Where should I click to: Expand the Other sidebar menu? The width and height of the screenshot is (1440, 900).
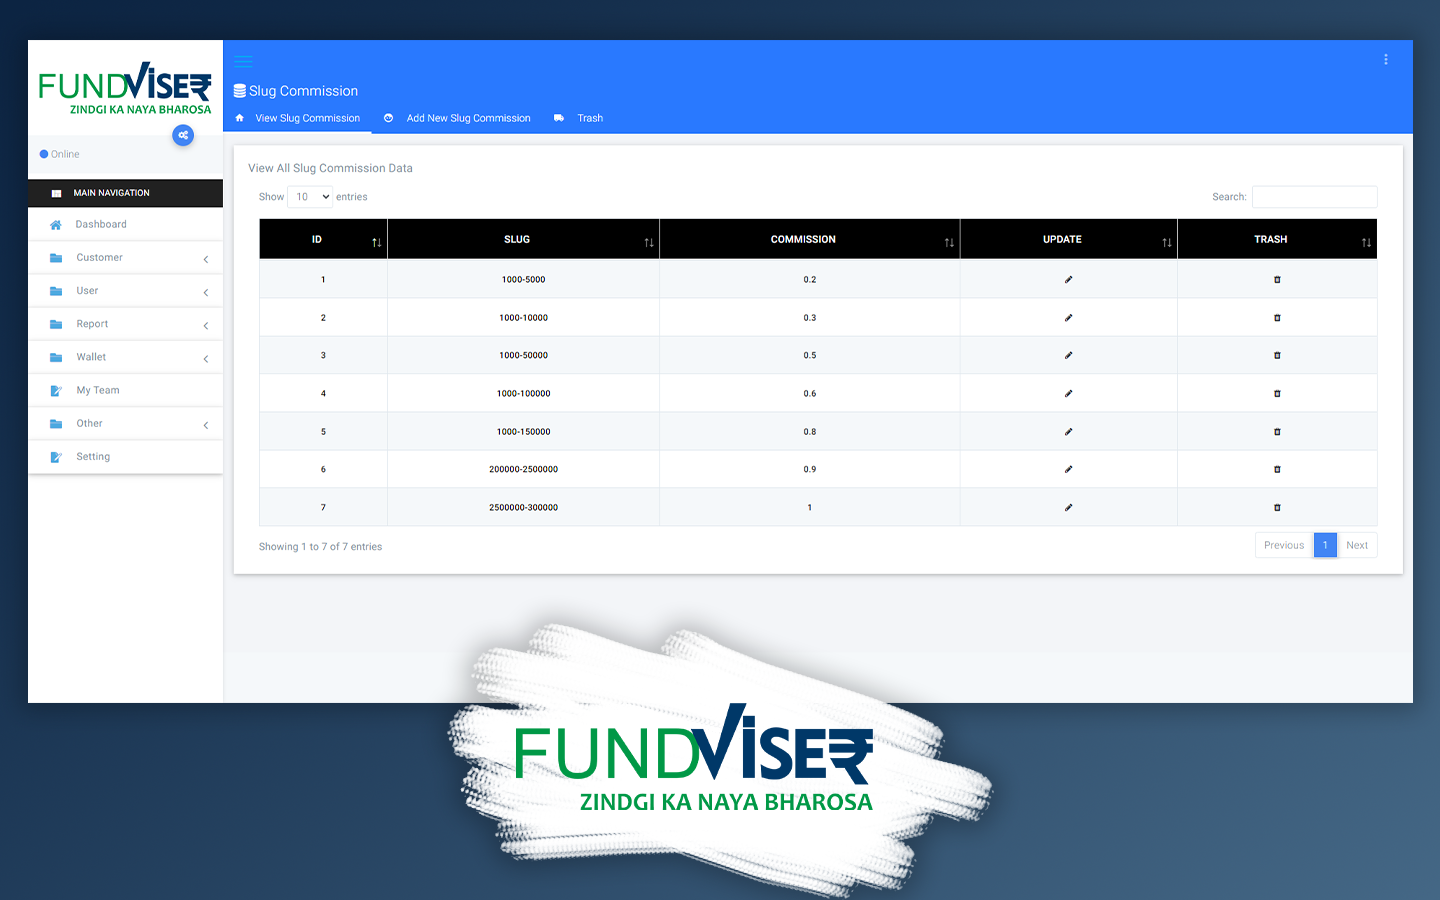click(x=125, y=424)
